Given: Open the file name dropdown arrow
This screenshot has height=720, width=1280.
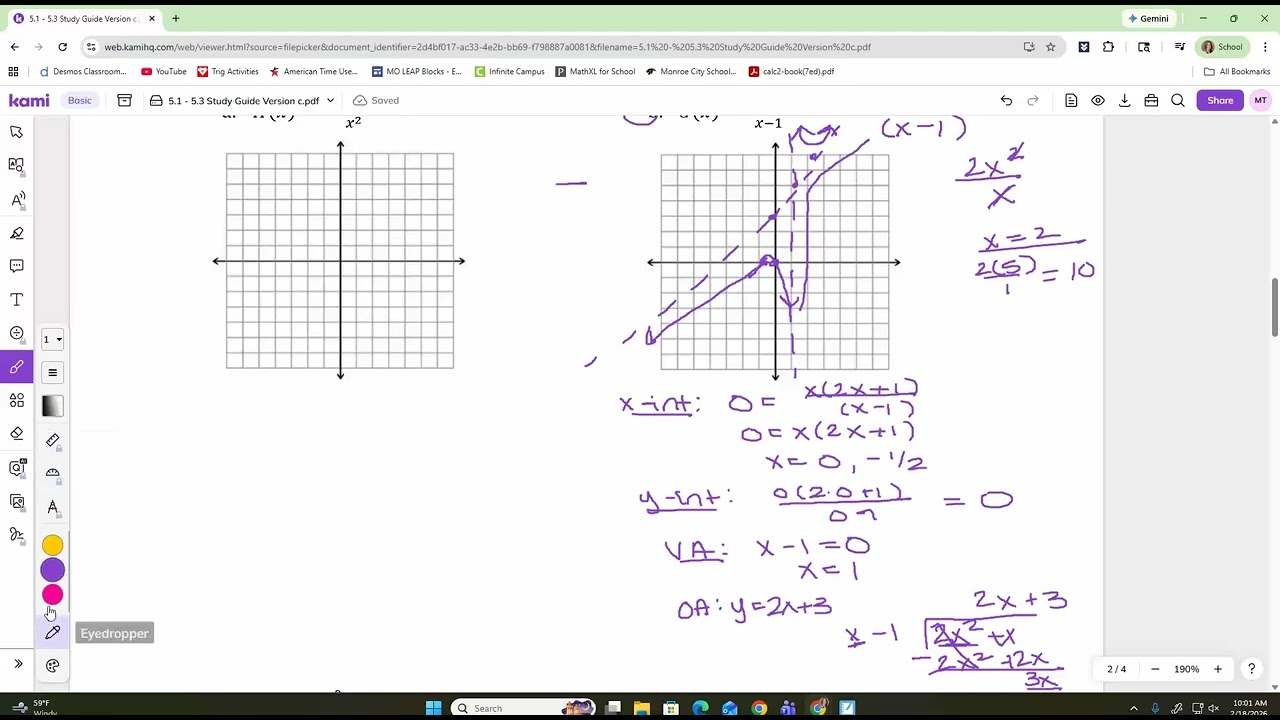Looking at the screenshot, I should coord(330,100).
